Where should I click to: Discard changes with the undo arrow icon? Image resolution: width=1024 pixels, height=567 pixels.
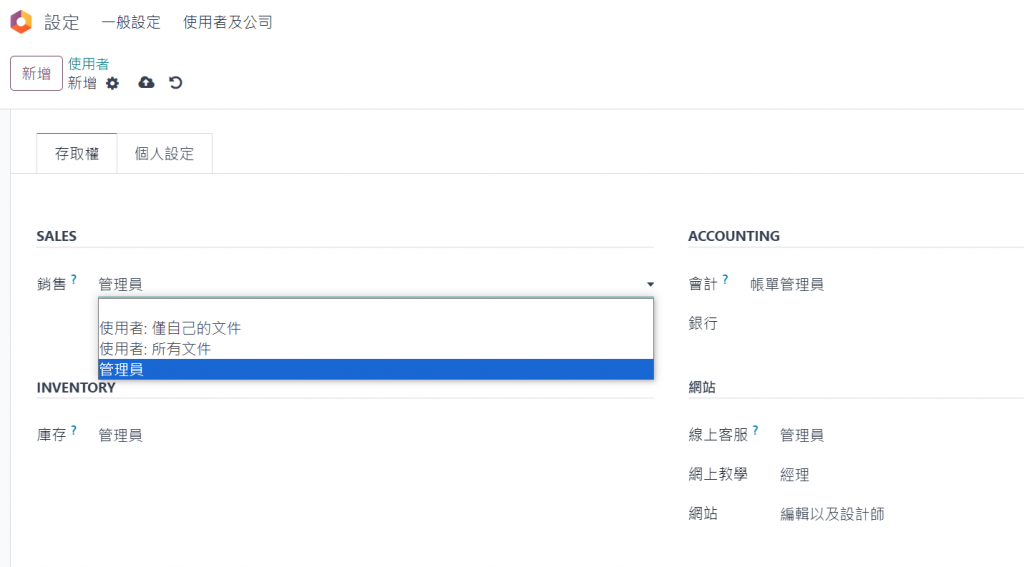click(x=176, y=83)
